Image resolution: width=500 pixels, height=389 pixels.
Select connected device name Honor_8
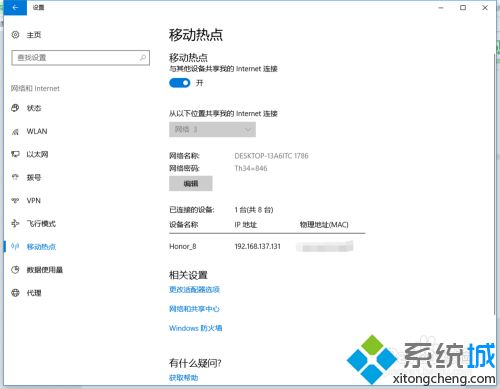pos(183,246)
